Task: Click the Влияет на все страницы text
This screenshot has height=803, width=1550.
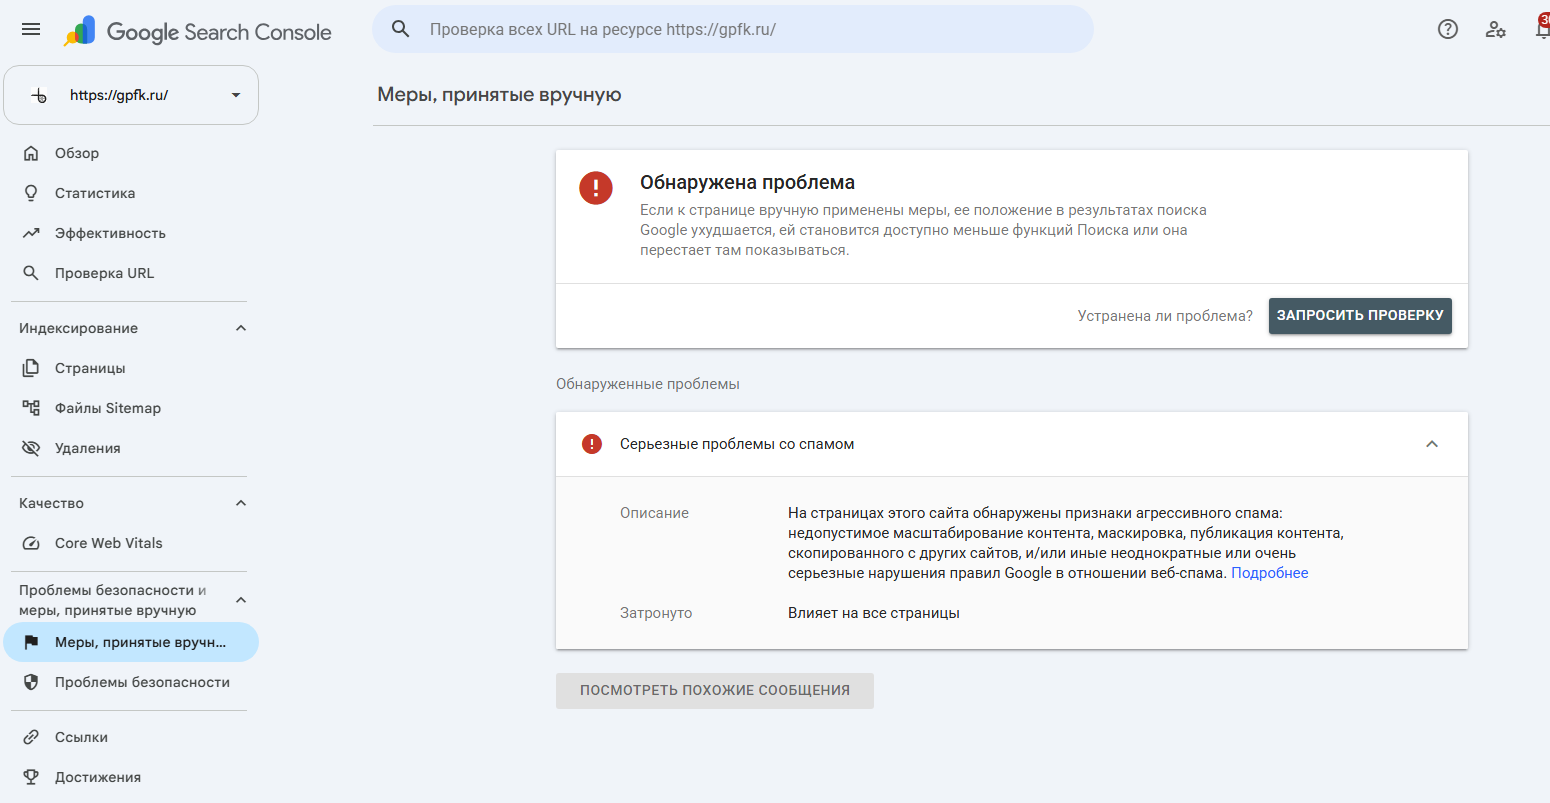Action: coord(874,613)
